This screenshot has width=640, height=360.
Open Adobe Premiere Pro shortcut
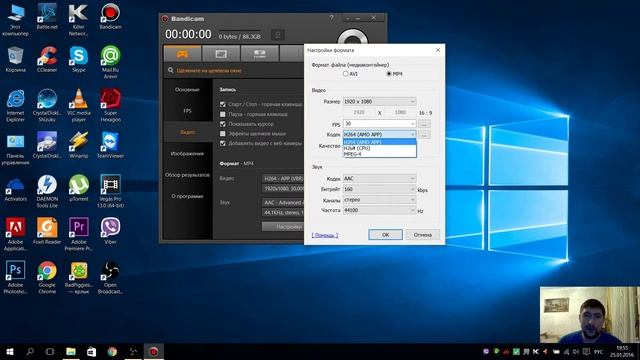(x=78, y=235)
